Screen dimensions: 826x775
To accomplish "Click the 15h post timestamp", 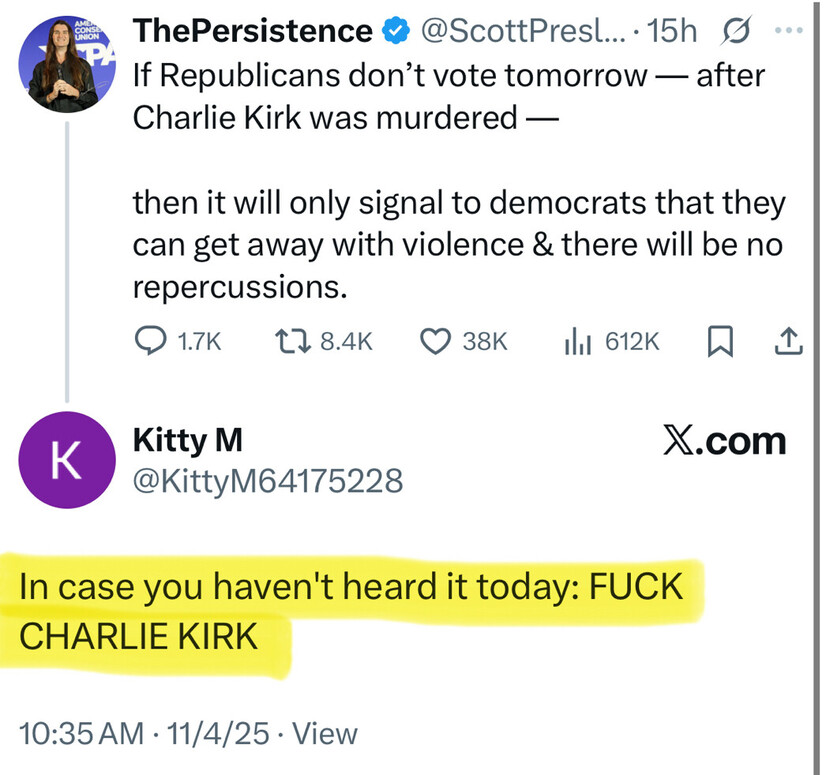I will pyautogui.click(x=674, y=31).
